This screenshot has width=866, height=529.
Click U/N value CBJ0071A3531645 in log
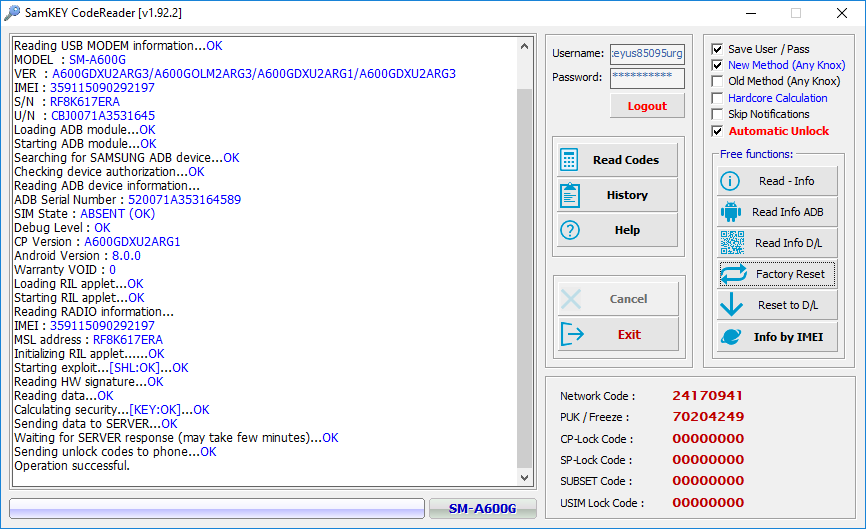click(103, 116)
